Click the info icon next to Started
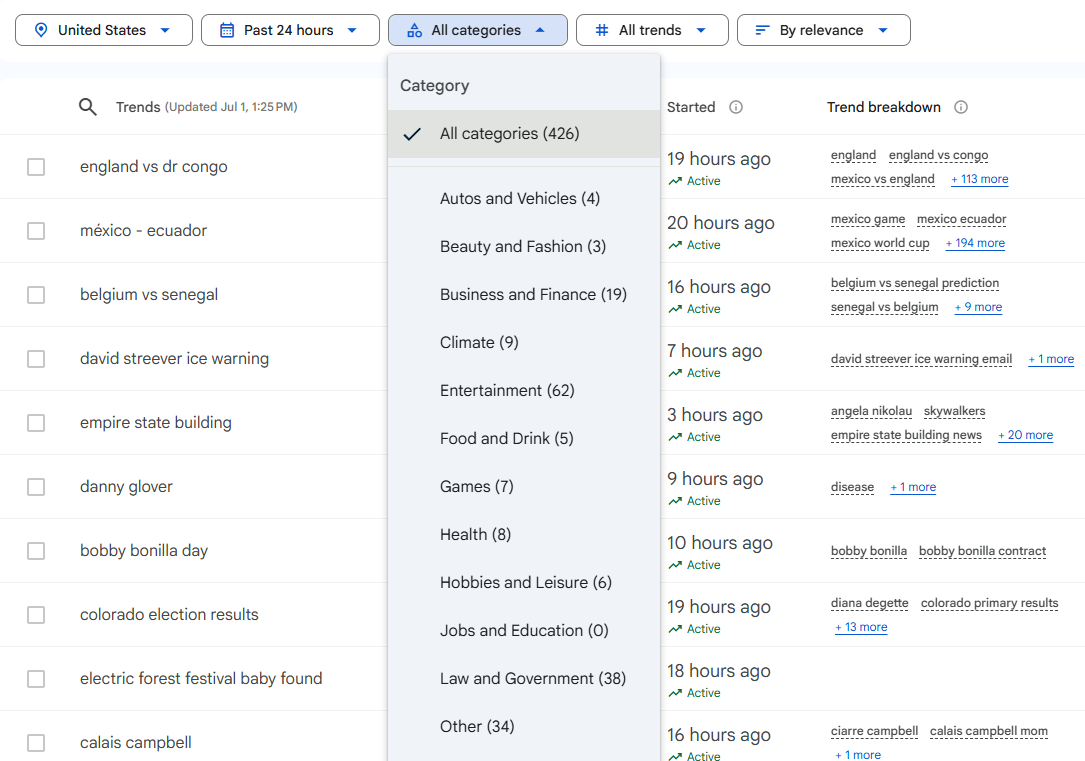The height and width of the screenshot is (761, 1085). [x=736, y=107]
